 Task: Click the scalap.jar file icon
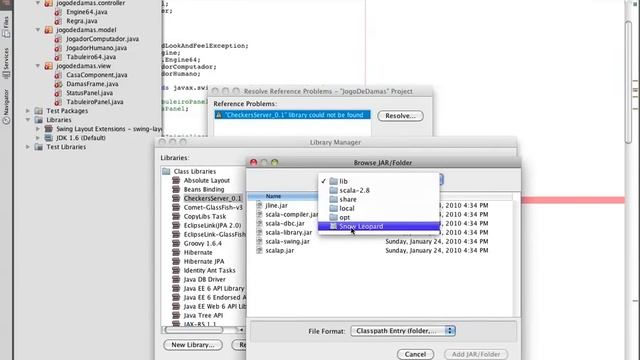pyautogui.click(x=259, y=250)
